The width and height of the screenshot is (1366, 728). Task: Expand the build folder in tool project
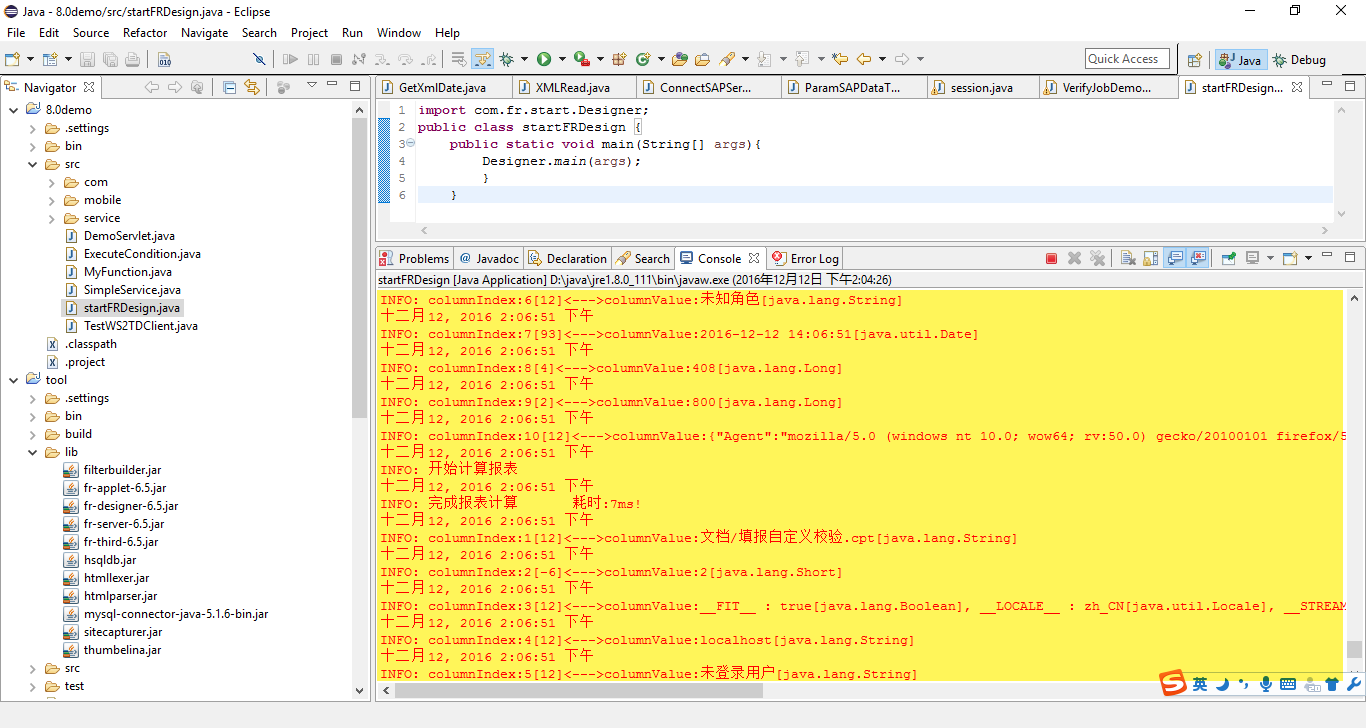click(x=33, y=434)
